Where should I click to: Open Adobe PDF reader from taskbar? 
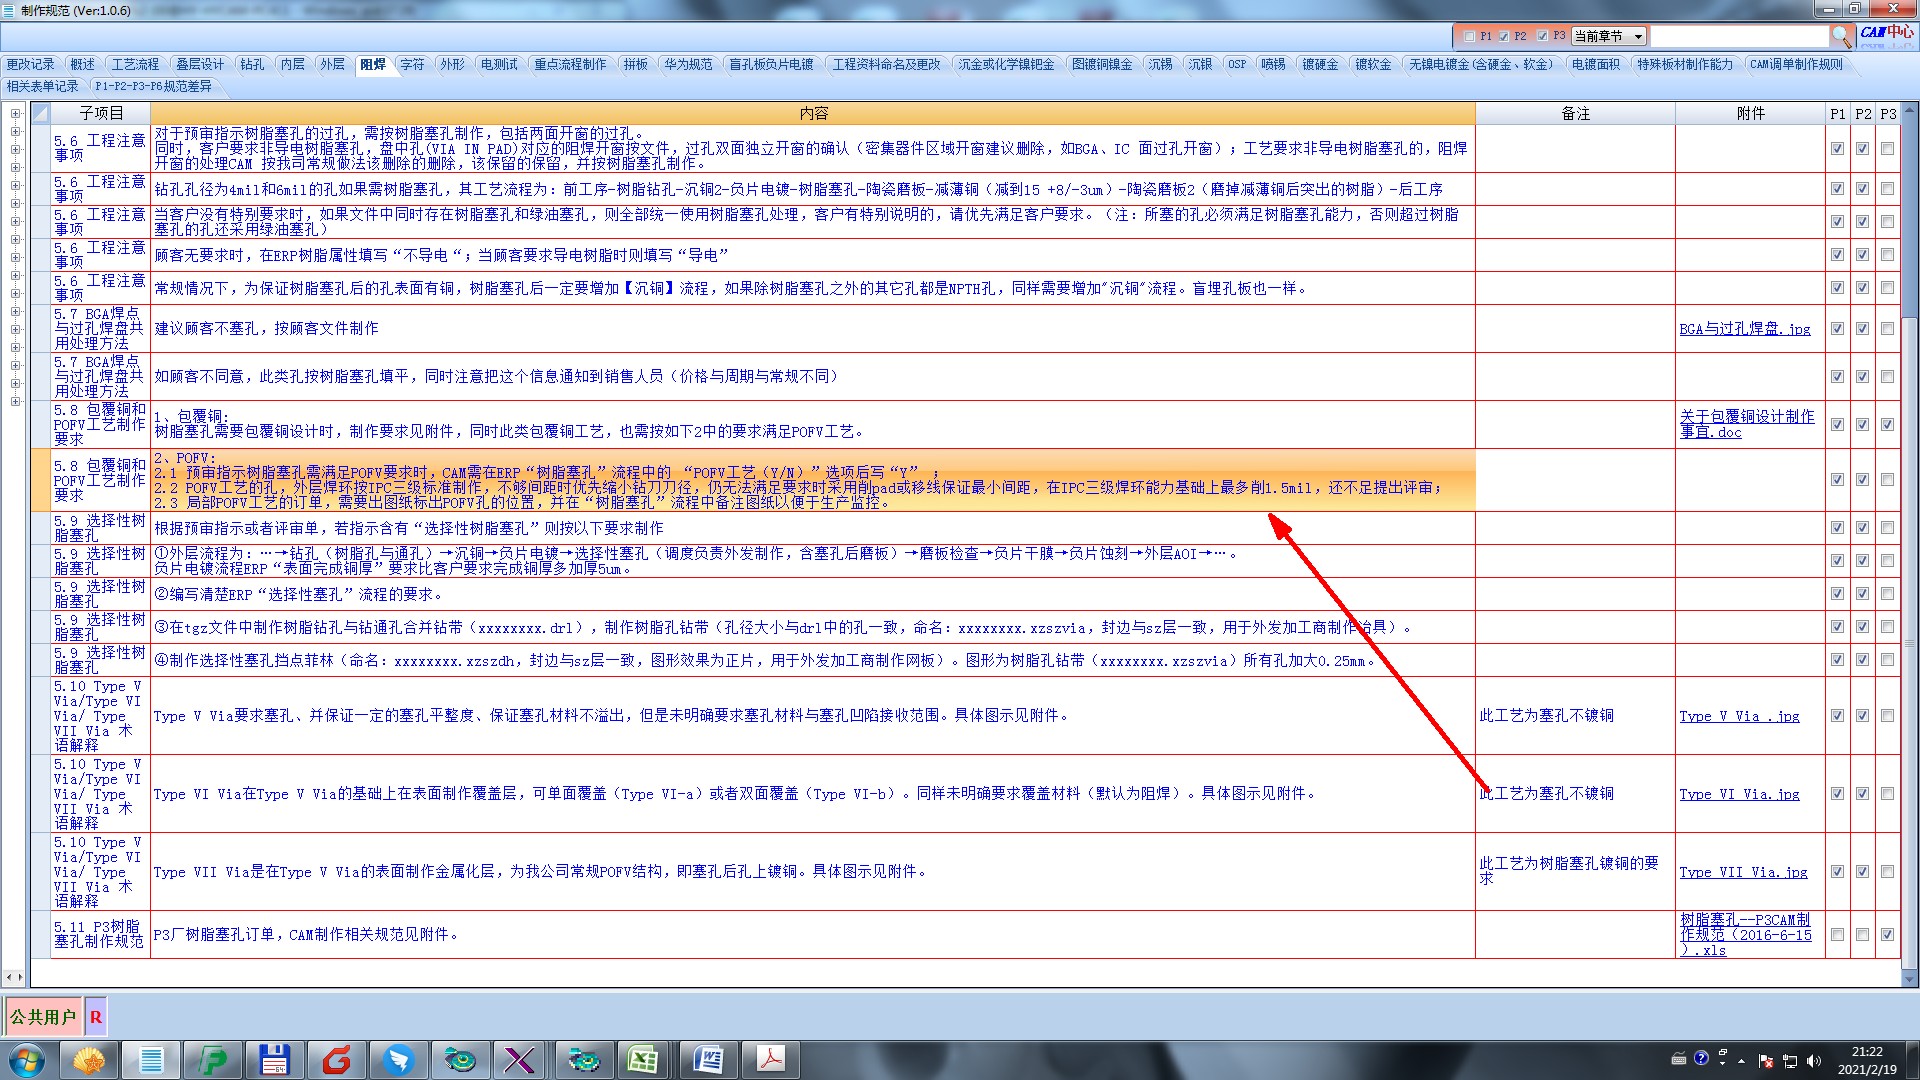(x=771, y=1060)
